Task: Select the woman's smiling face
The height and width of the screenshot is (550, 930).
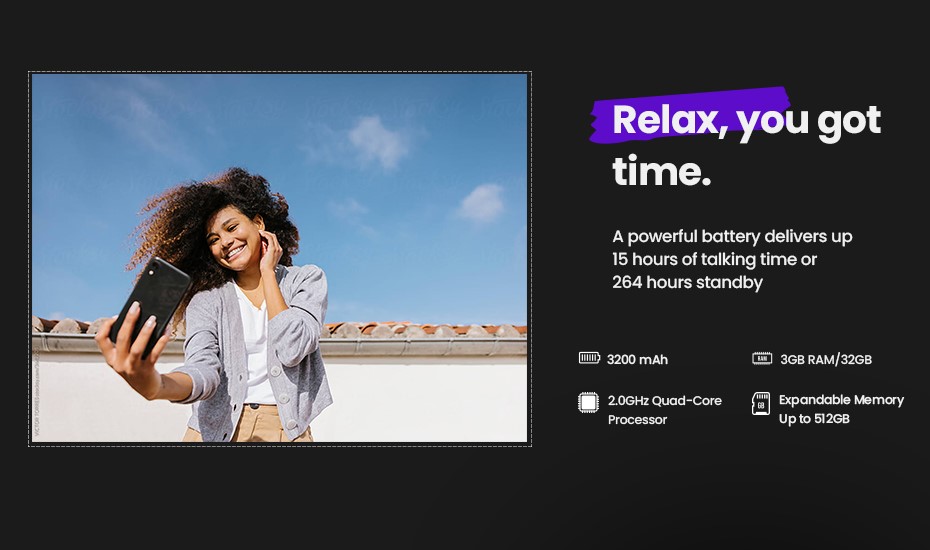Action: (233, 239)
